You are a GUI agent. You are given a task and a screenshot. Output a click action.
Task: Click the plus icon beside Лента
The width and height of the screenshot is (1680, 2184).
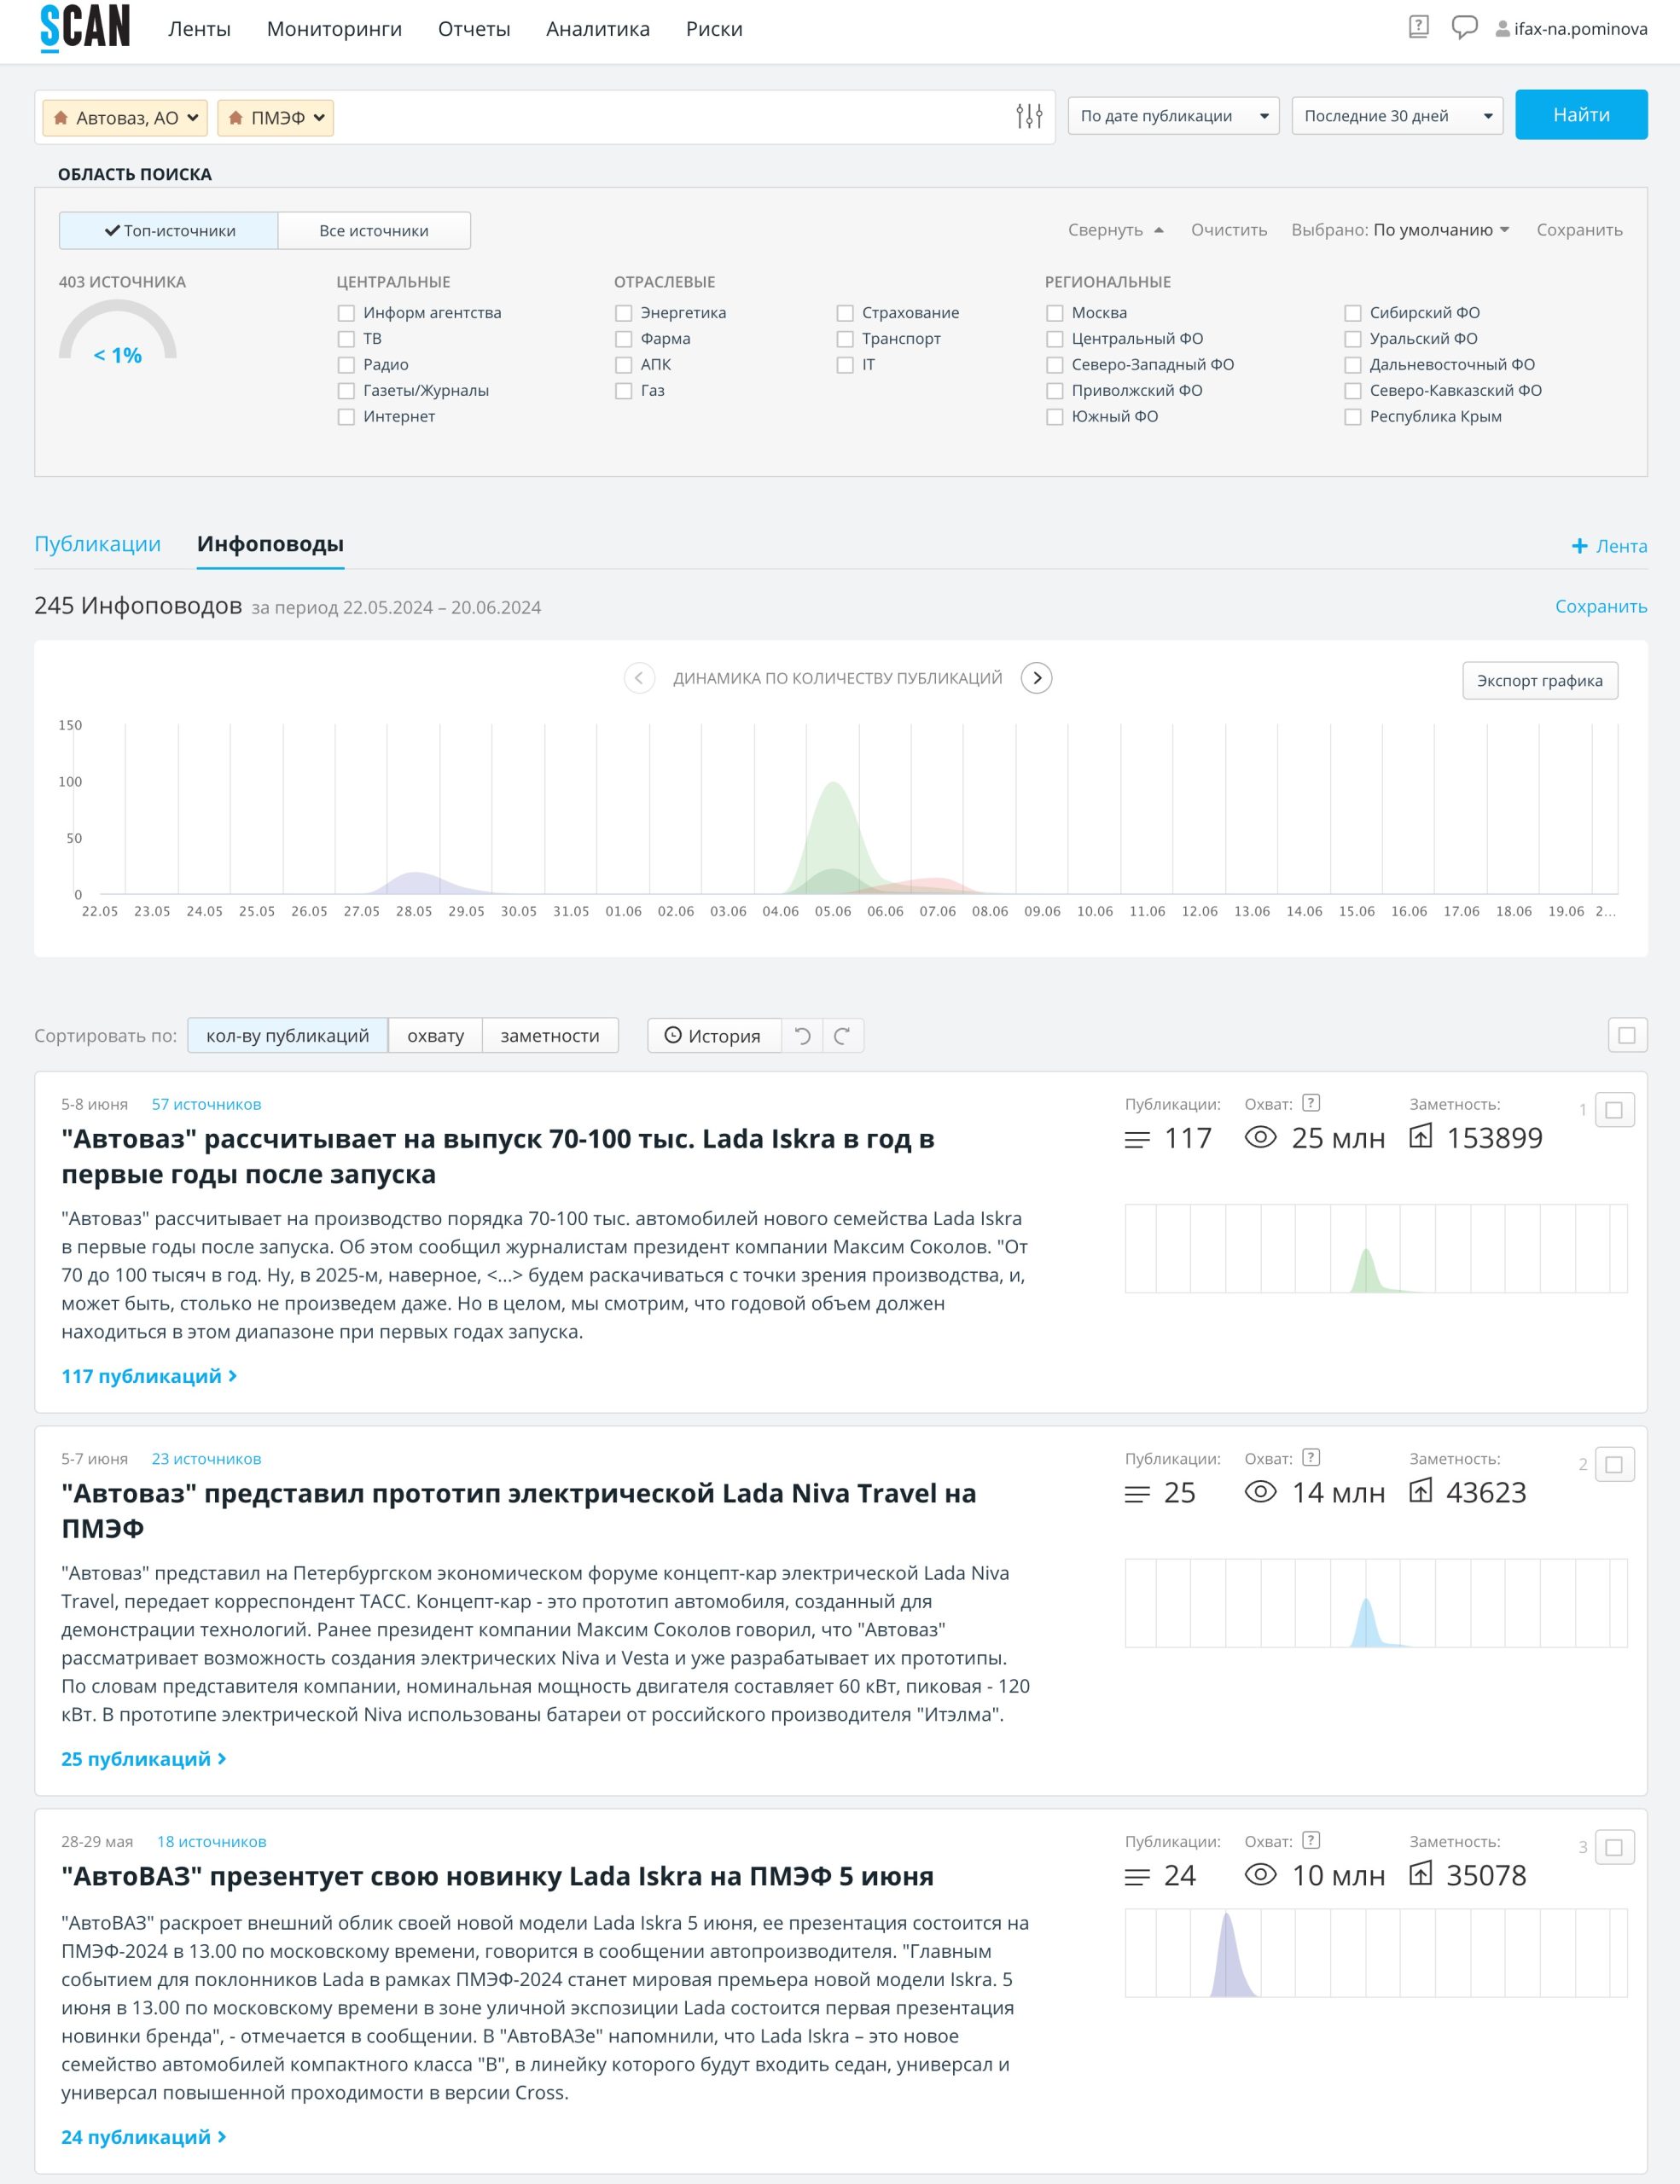click(1579, 546)
